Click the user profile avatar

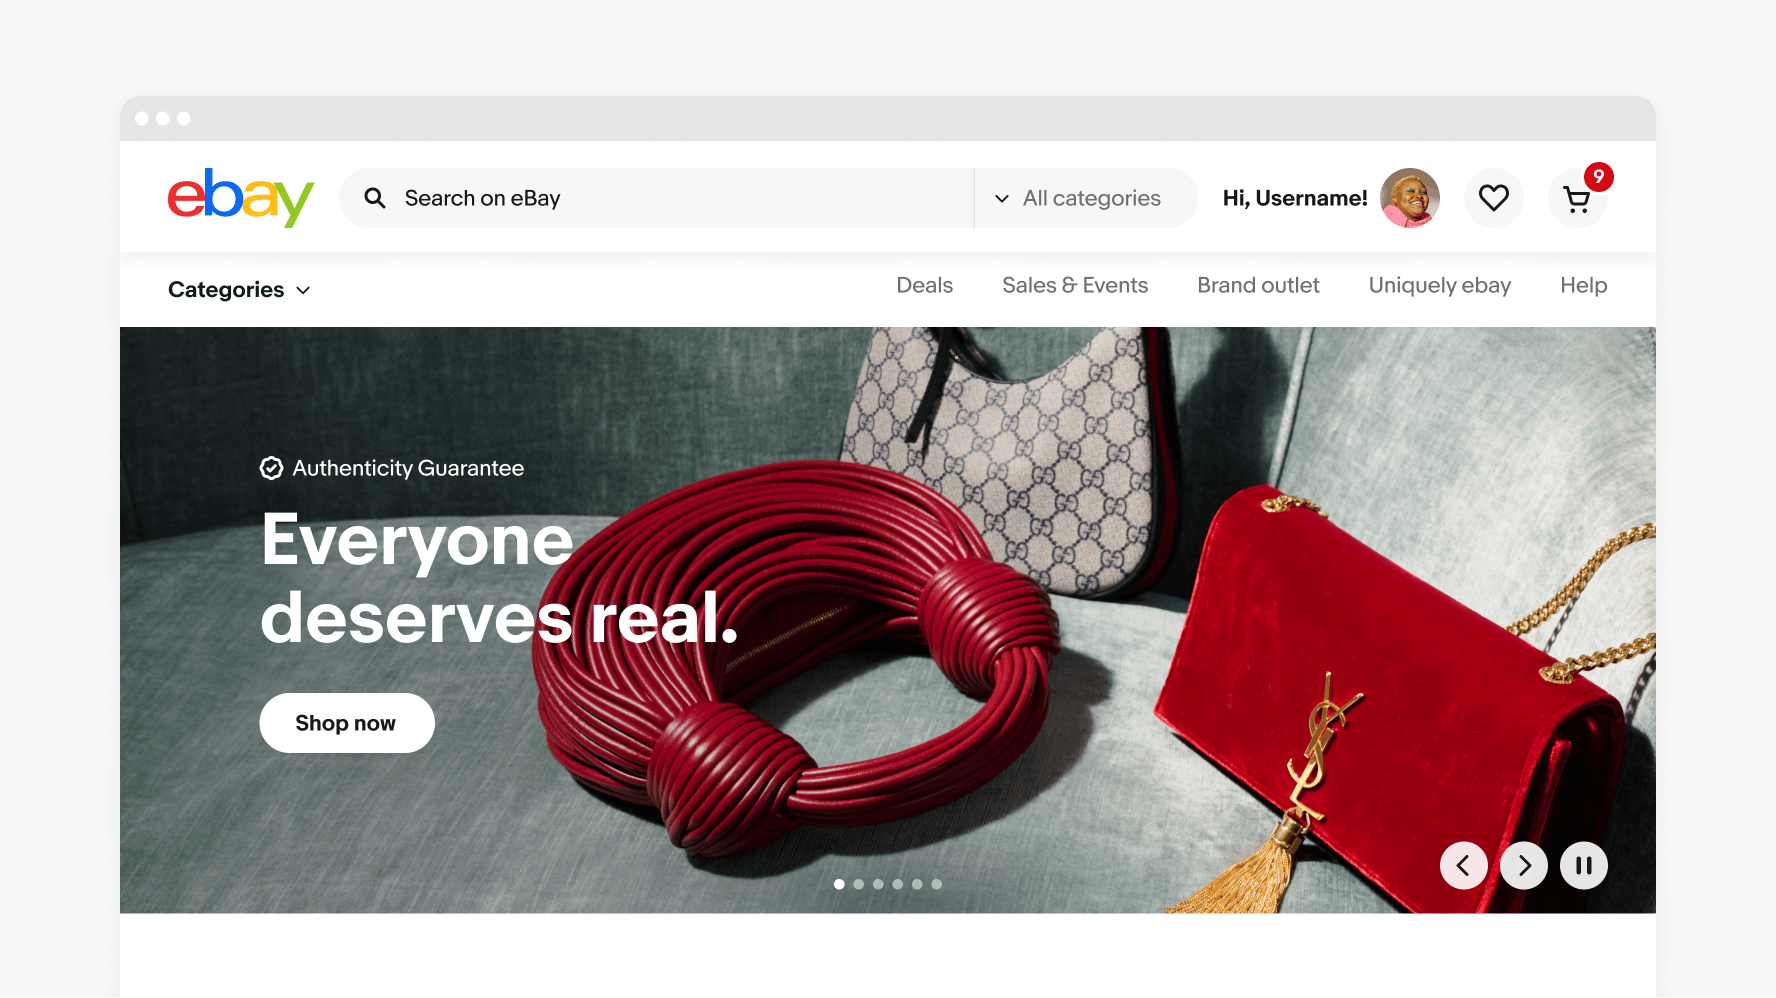point(1410,198)
